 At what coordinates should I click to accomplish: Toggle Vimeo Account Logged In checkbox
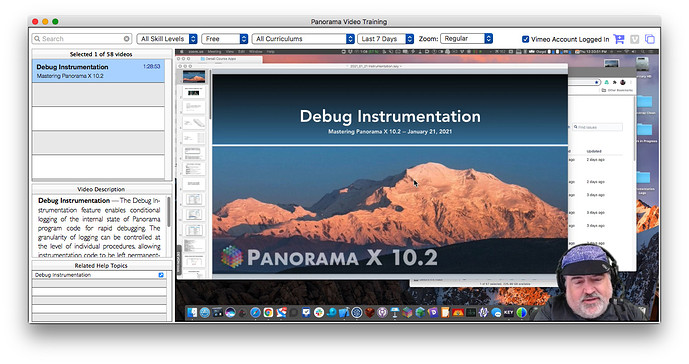point(525,39)
